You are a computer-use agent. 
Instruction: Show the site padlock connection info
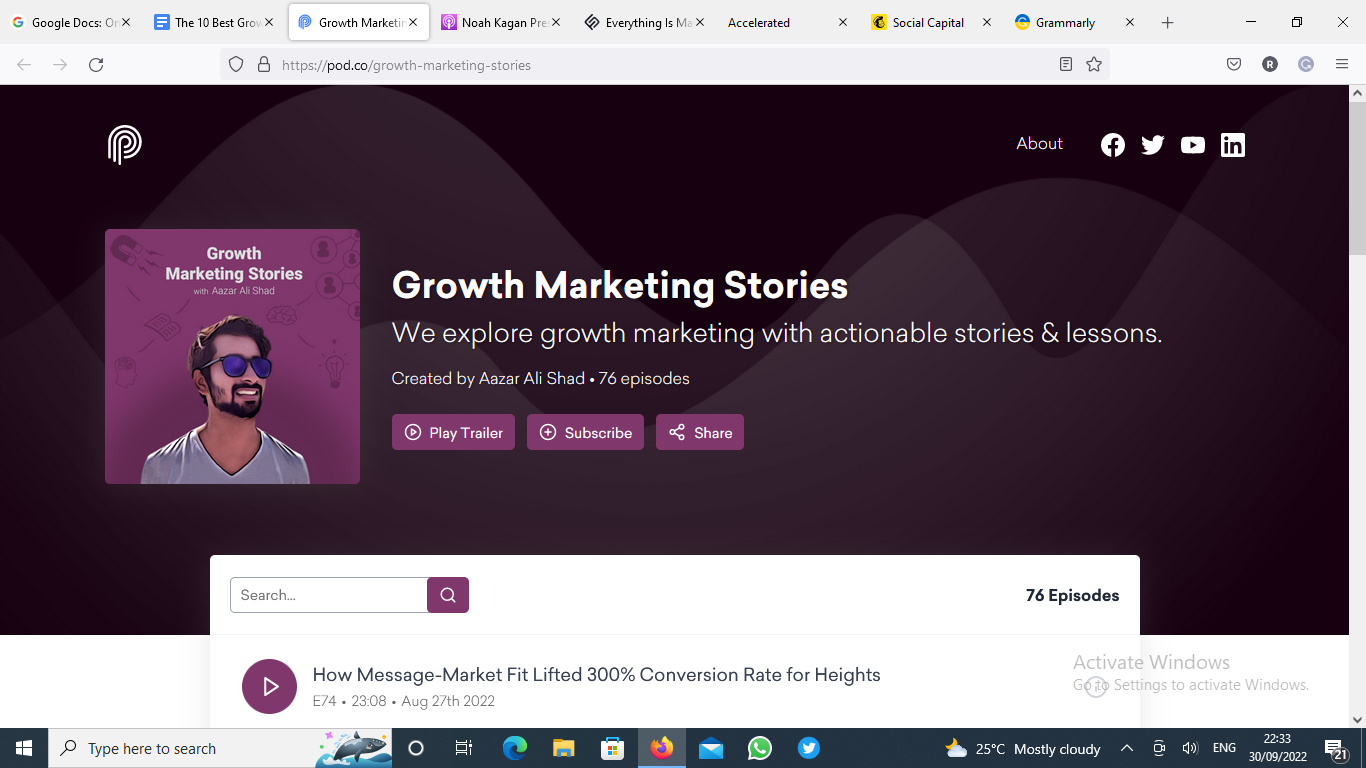[x=264, y=65]
